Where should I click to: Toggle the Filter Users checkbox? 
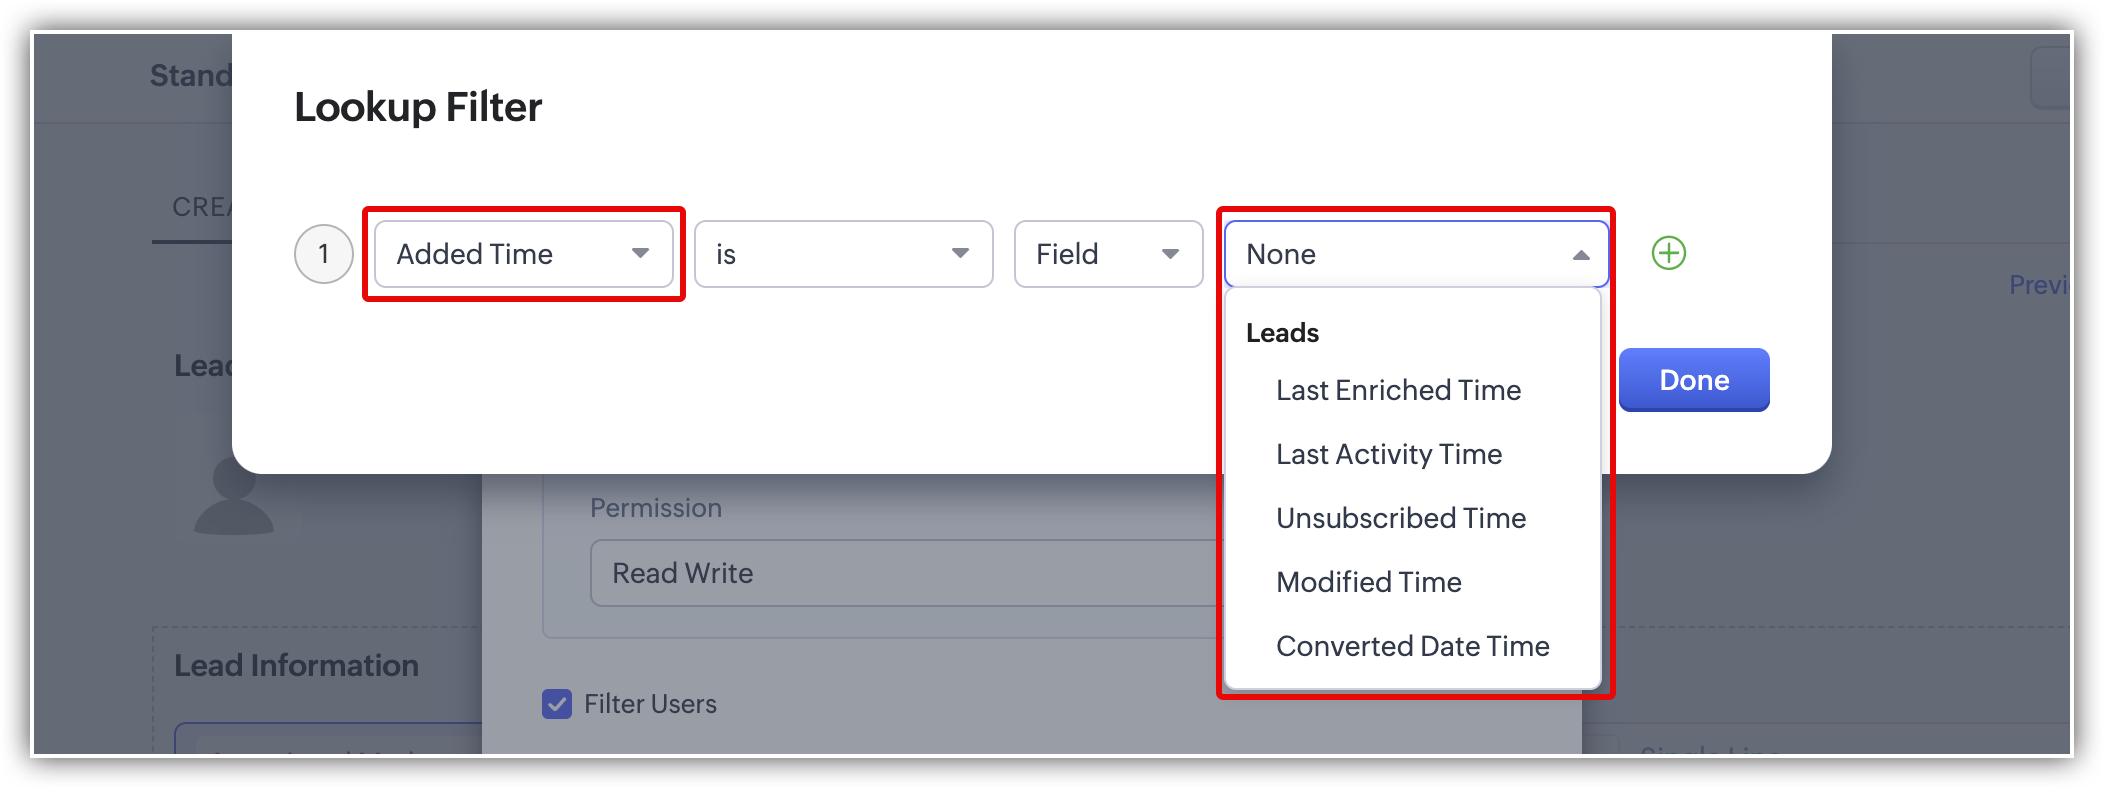click(557, 704)
